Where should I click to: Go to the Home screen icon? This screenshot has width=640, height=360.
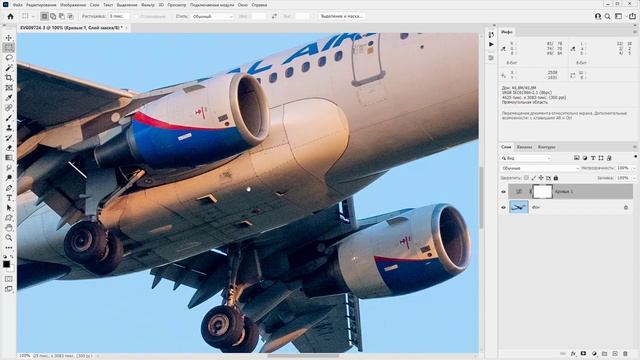10,16
